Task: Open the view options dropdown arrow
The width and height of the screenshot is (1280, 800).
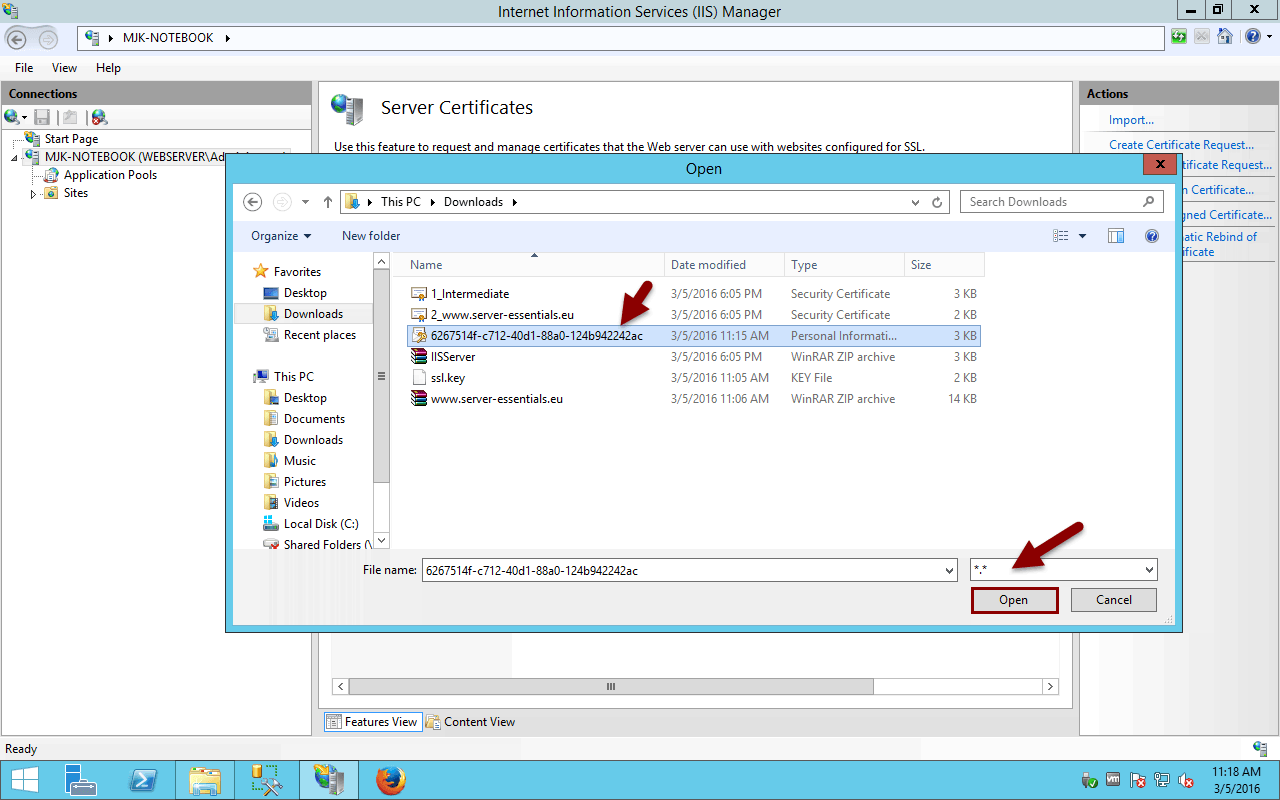Action: click(1082, 236)
